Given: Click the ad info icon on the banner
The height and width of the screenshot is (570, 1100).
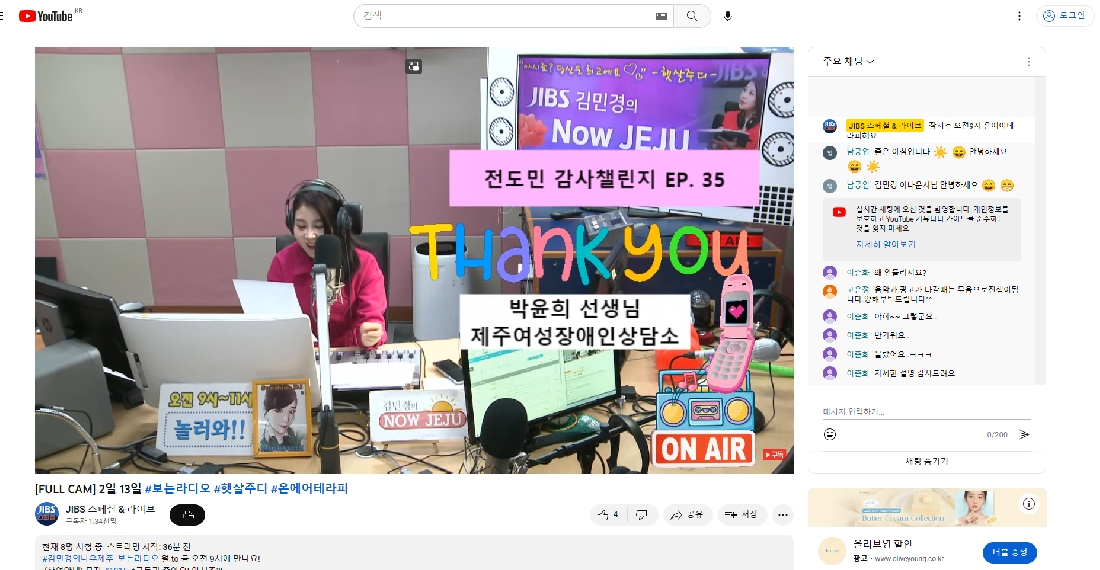Looking at the screenshot, I should 1028,503.
